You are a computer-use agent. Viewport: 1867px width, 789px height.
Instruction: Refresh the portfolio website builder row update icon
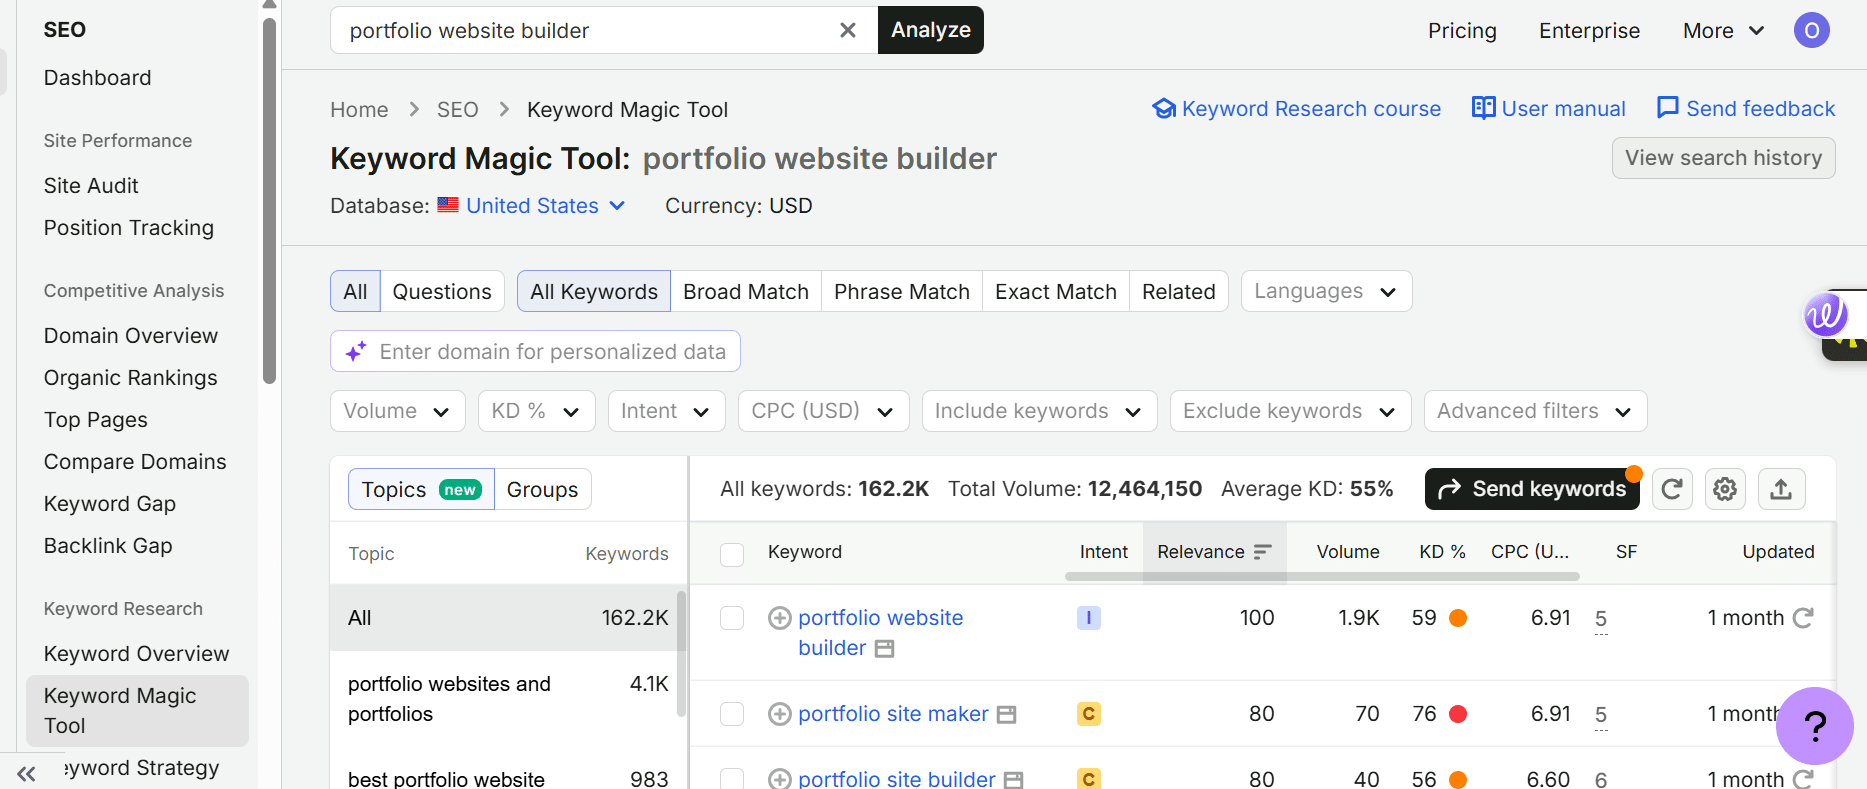click(1803, 618)
